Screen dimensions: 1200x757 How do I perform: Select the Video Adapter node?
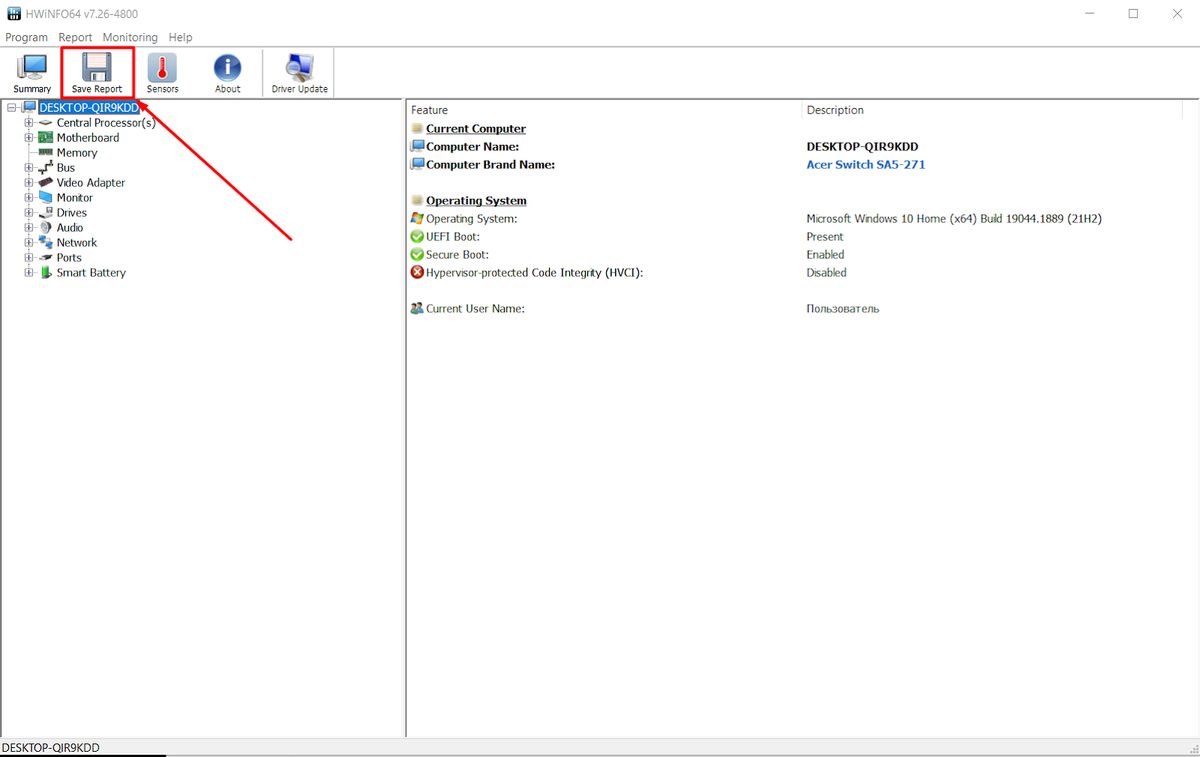[90, 183]
